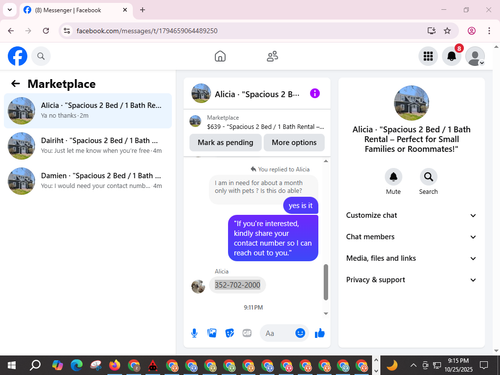Go to the Home feed icon
Screen dimensions: 500x375
pos(220,56)
